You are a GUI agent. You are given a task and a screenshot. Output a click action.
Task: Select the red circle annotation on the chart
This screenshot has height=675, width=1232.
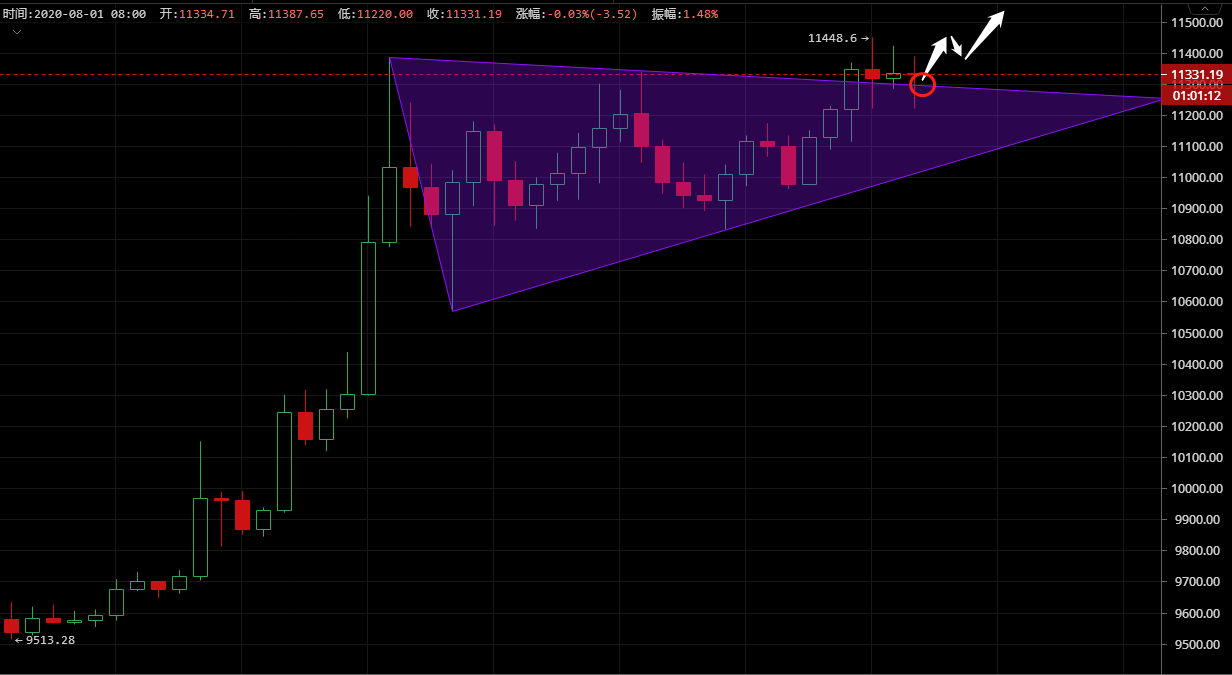coord(922,85)
